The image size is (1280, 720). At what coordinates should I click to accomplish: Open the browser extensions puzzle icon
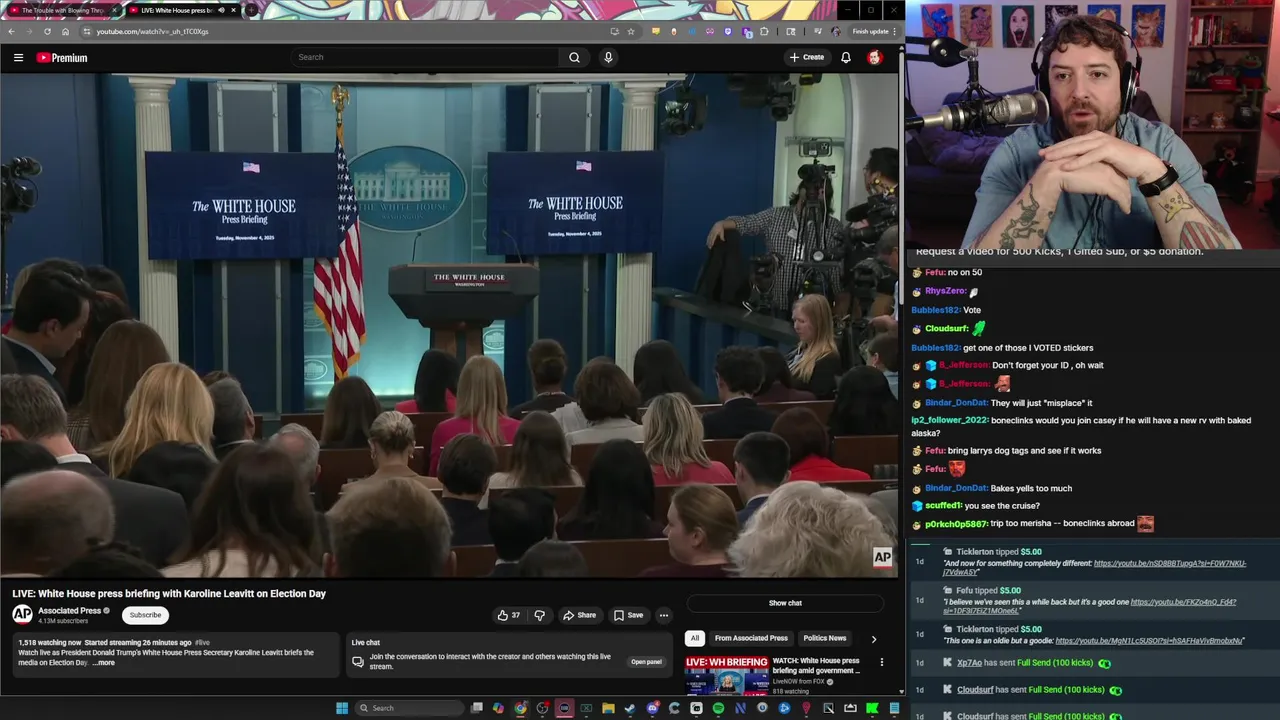[x=764, y=31]
